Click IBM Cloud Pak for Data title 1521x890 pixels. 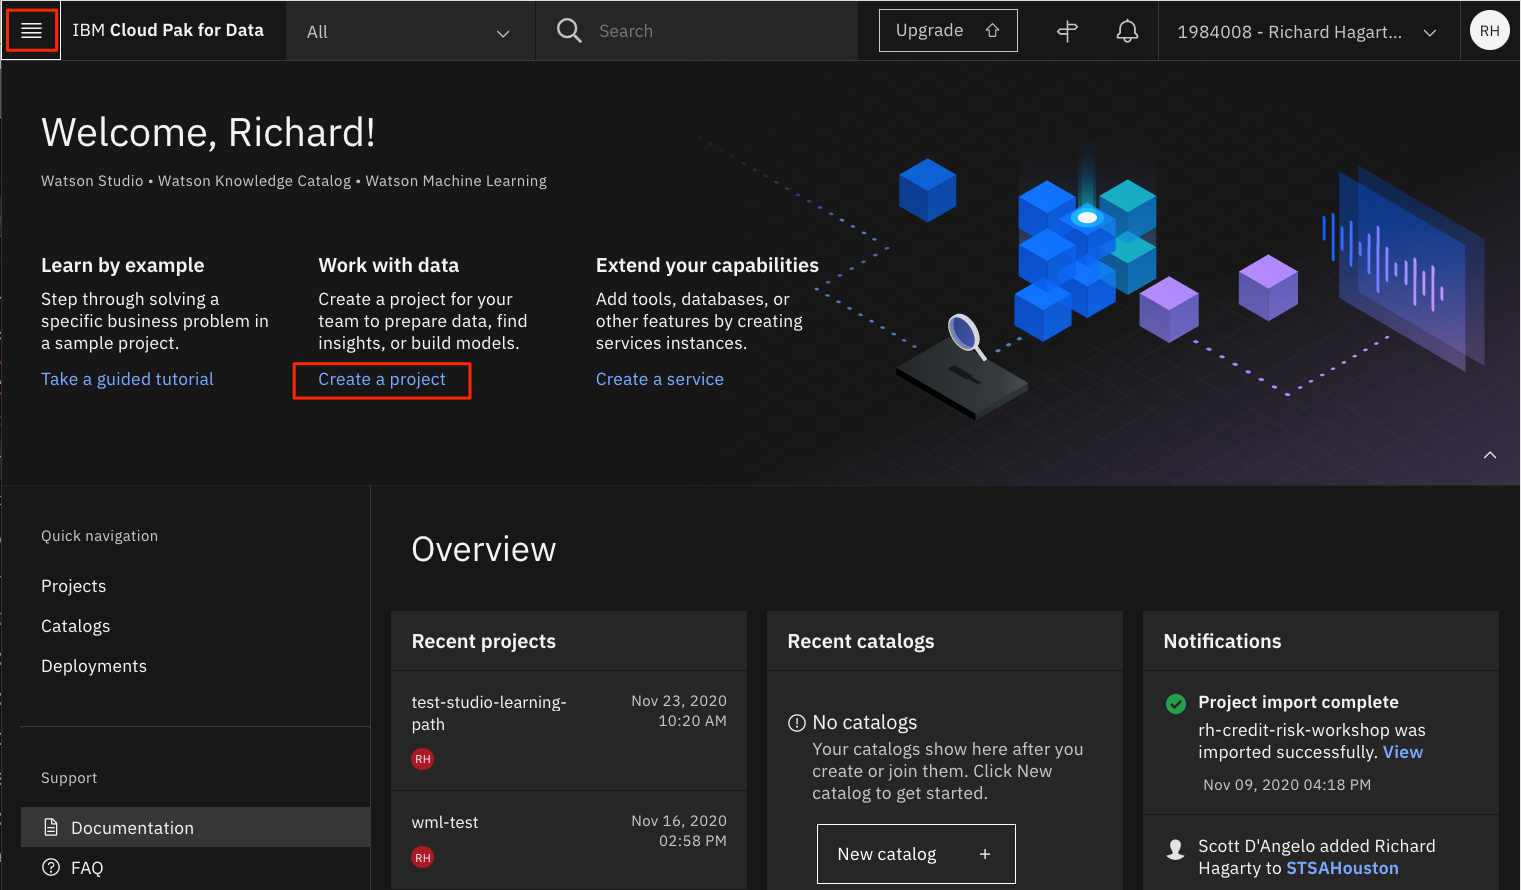tap(168, 30)
